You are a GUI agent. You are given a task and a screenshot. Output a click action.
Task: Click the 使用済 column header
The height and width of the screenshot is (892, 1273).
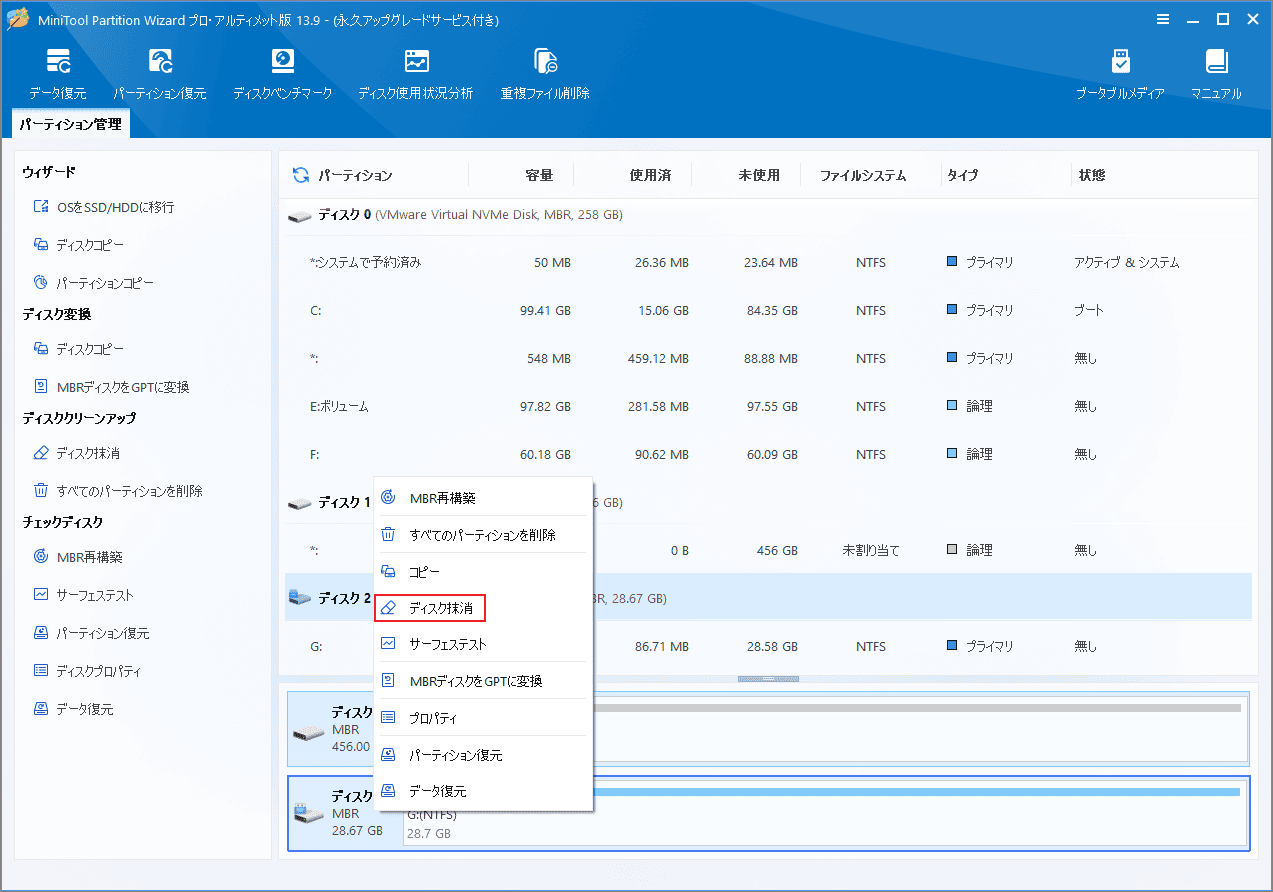click(650, 175)
